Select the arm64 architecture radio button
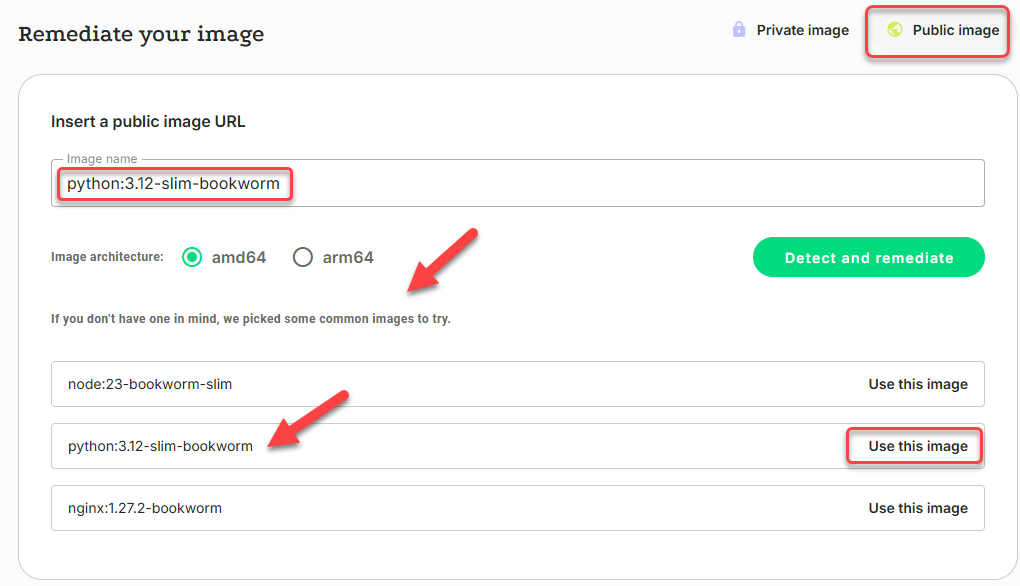Viewport: 1020px width, 586px height. (302, 258)
